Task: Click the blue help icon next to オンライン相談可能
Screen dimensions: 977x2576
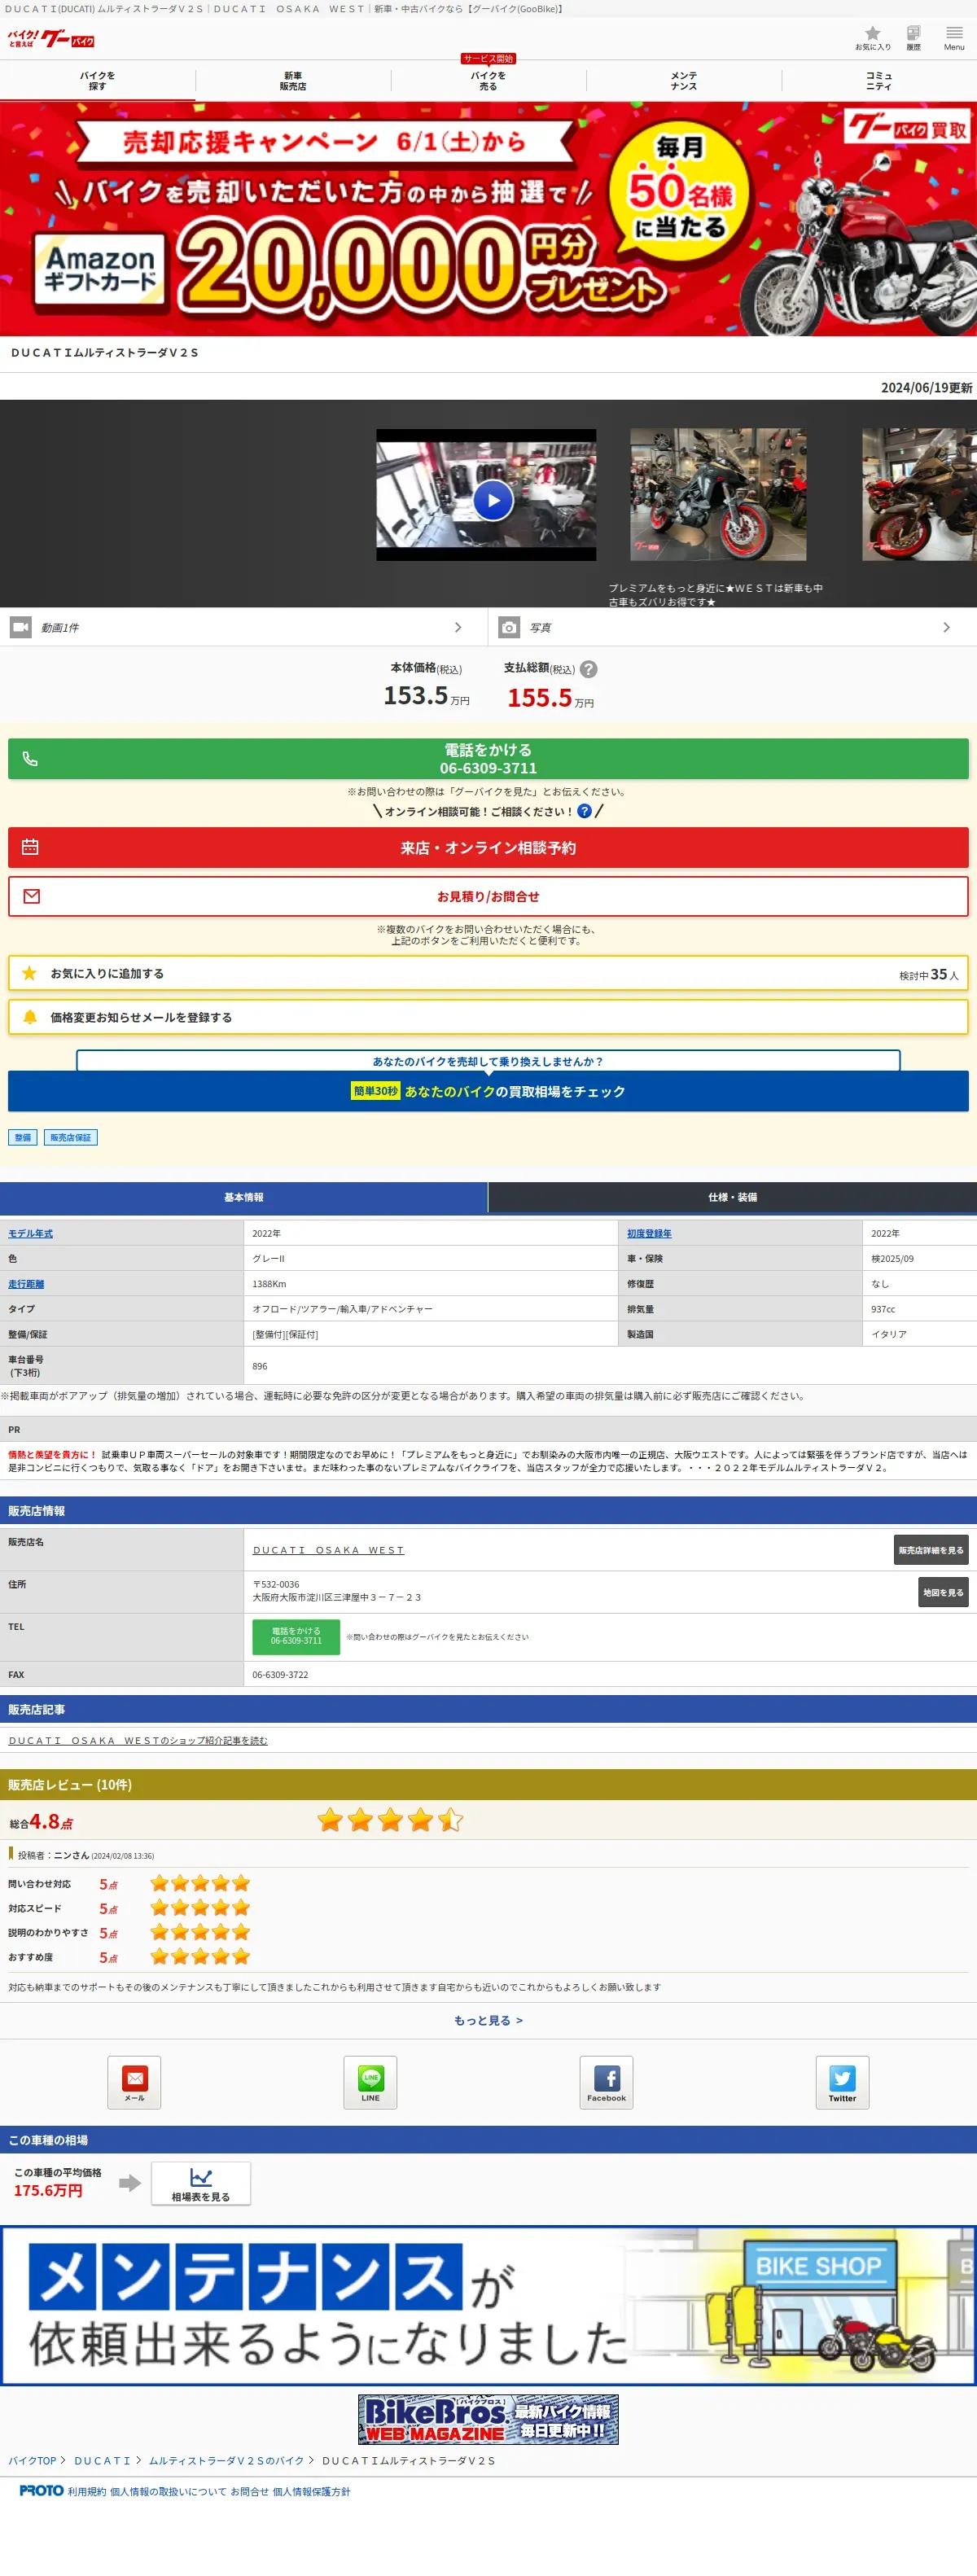Action: point(585,811)
